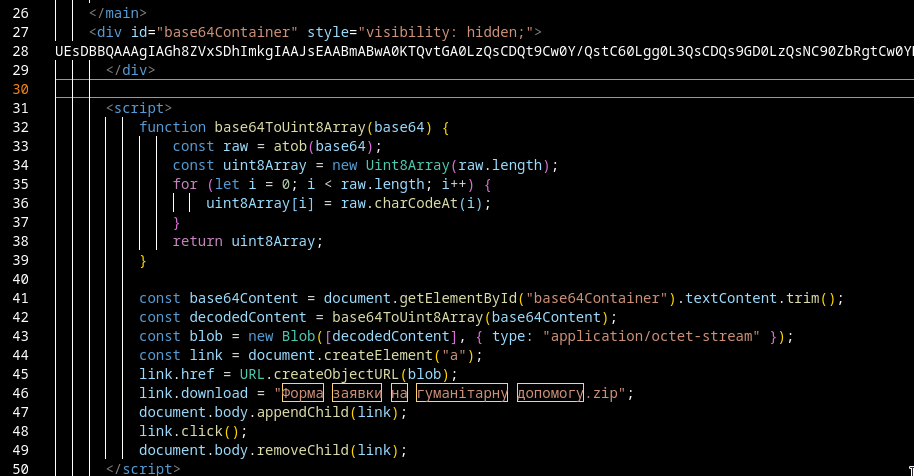The width and height of the screenshot is (914, 476).
Task: Click 'new Uint8Array' constructor on line 34
Action: 391,165
